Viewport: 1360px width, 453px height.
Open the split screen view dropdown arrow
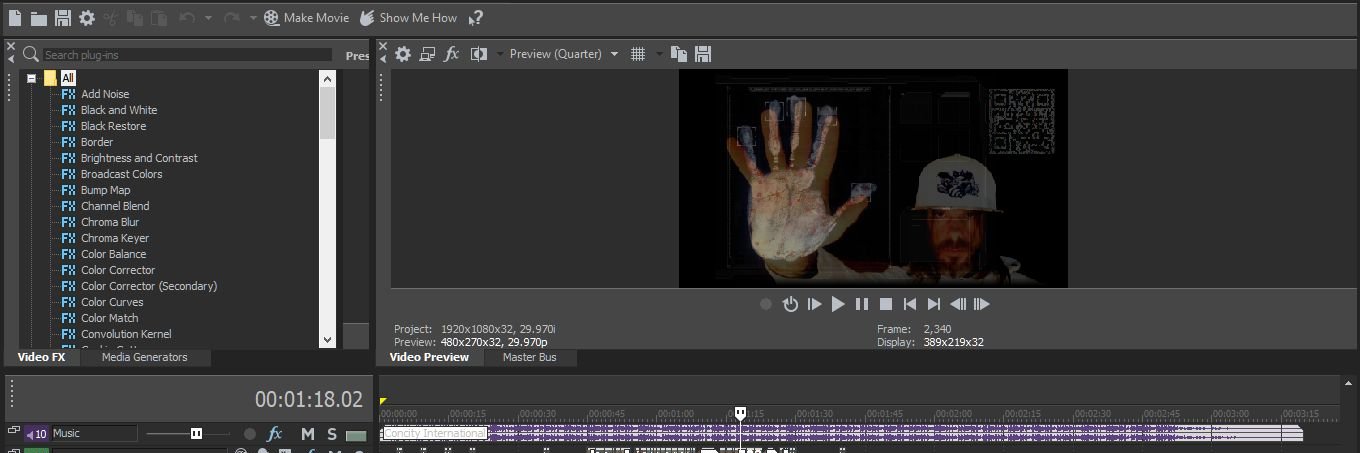pyautogui.click(x=499, y=54)
